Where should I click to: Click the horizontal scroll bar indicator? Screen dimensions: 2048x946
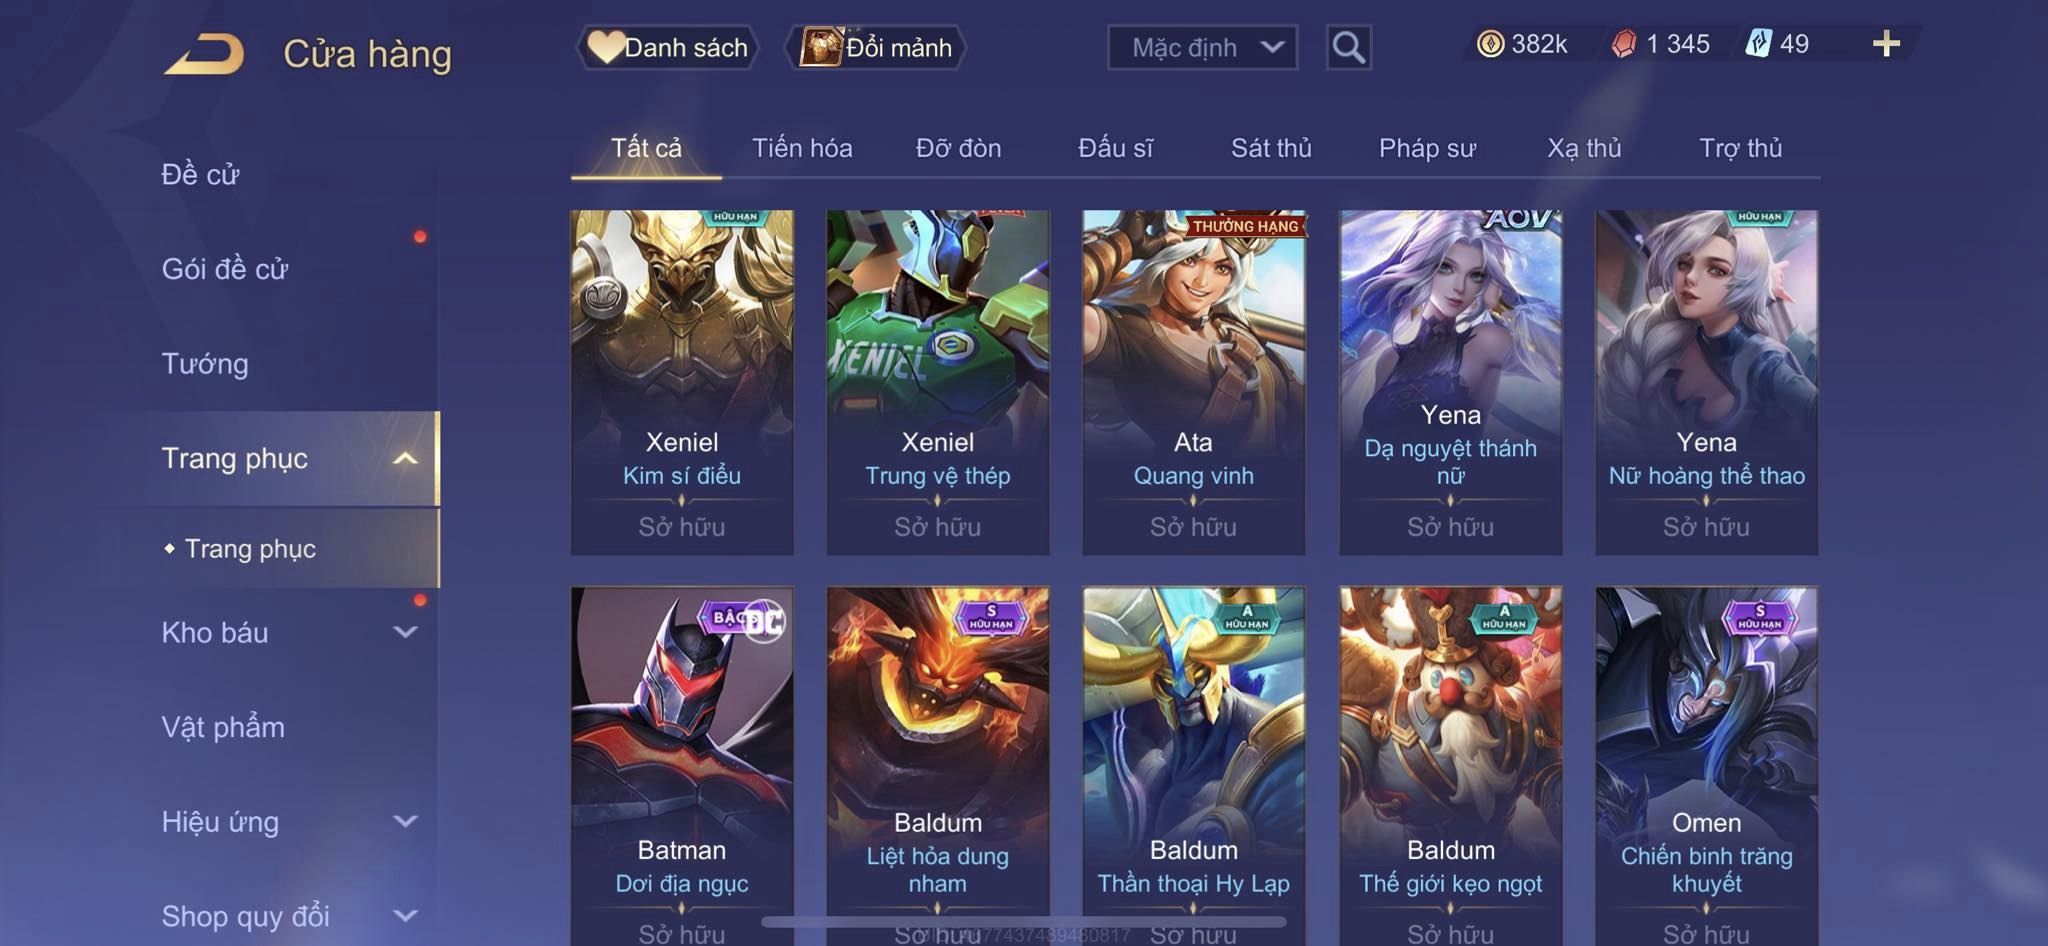tap(1024, 922)
